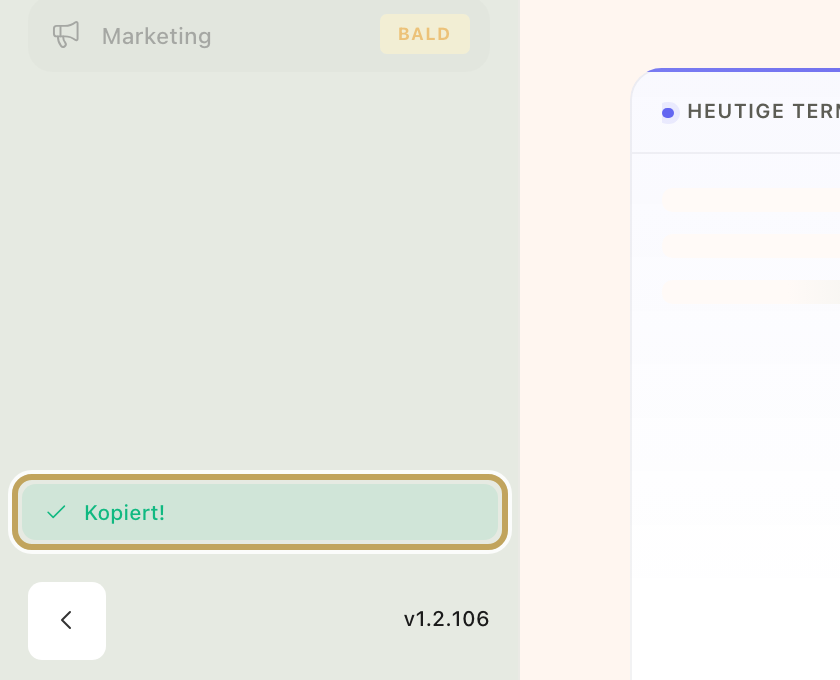Click the Heutige Termine card heading
Image resolution: width=840 pixels, height=680 pixels.
coord(763,111)
